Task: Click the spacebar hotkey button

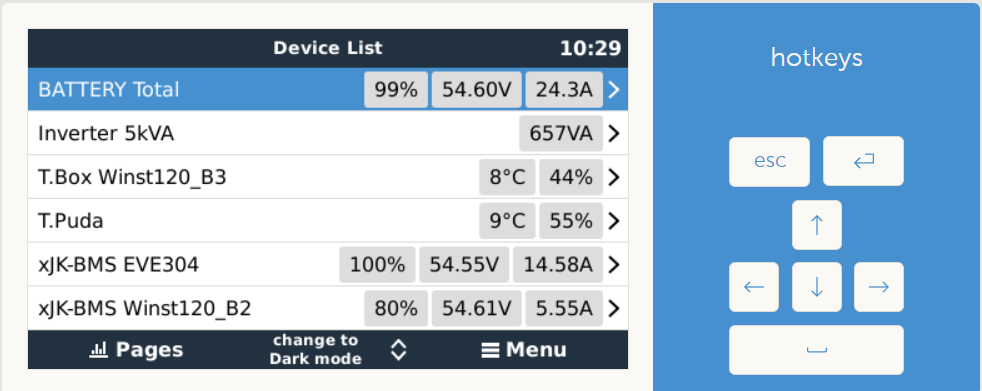Action: point(816,350)
